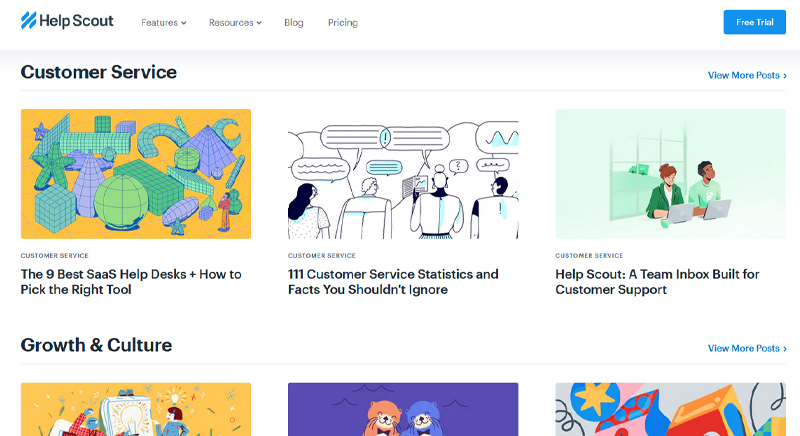Click the Help Scout logo

pyautogui.click(x=67, y=21)
